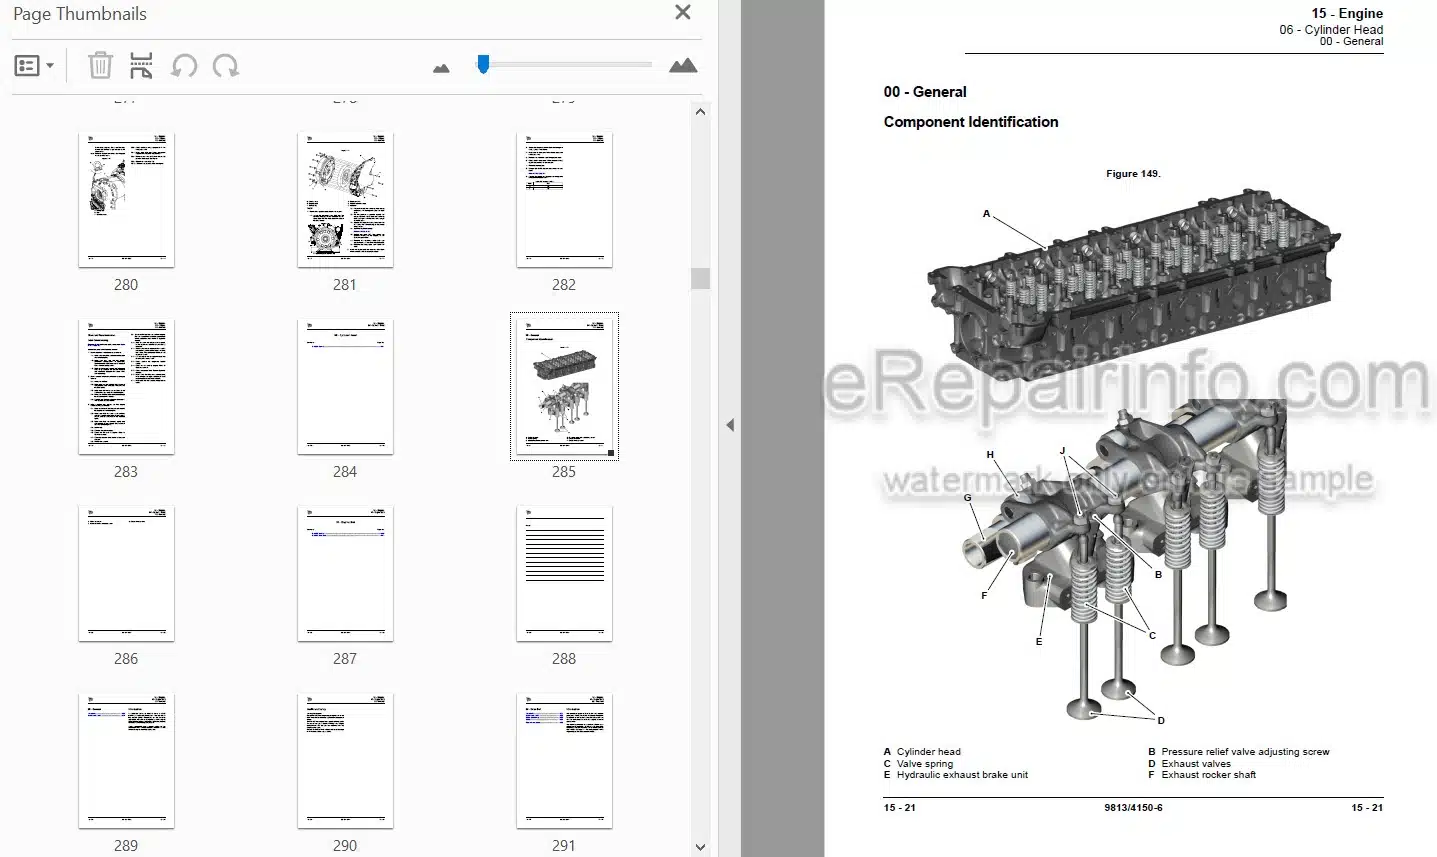
Task: Collapse the navigation pane with arrow
Action: pyautogui.click(x=730, y=425)
